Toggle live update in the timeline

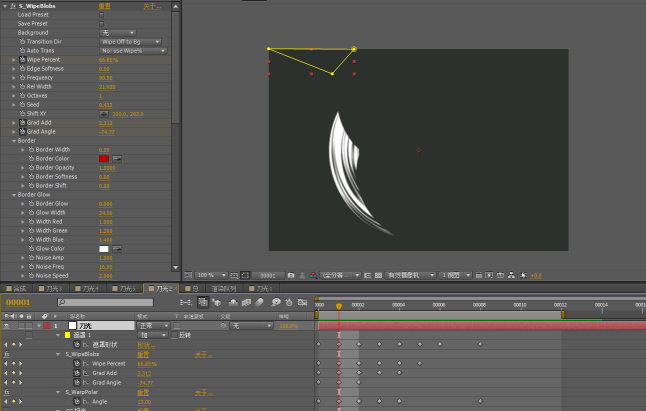pos(203,303)
